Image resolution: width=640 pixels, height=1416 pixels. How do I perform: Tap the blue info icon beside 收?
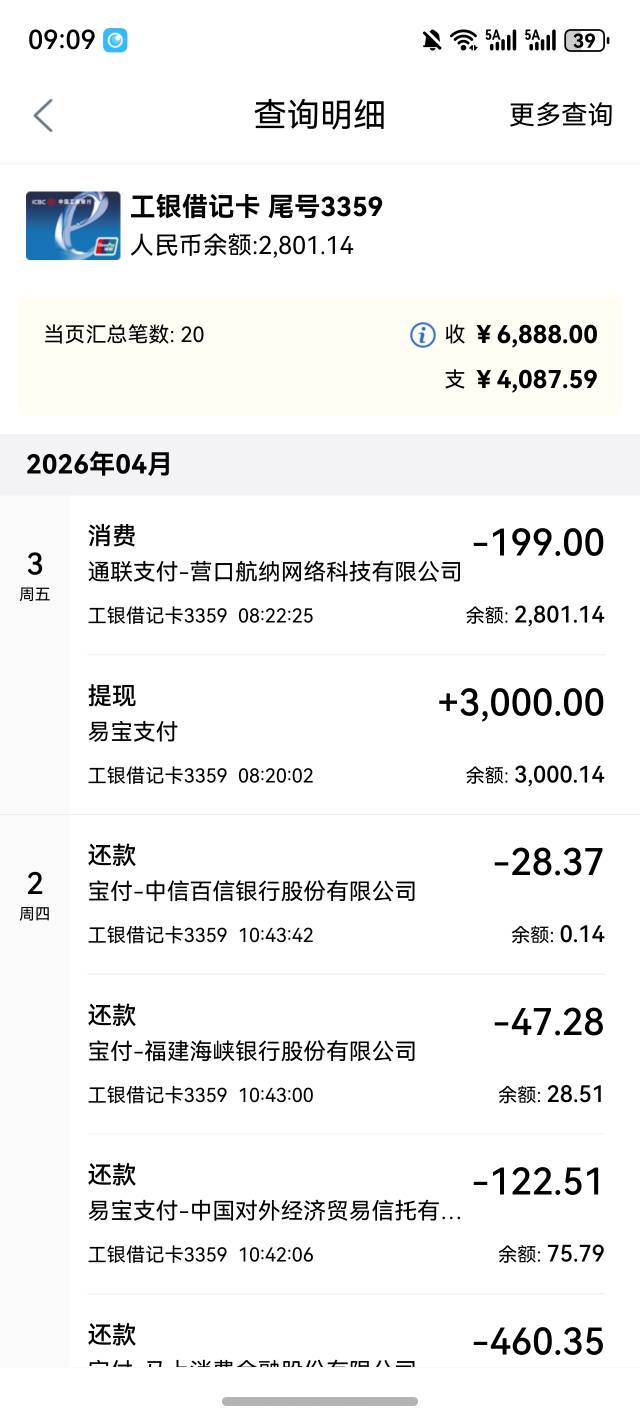(423, 335)
